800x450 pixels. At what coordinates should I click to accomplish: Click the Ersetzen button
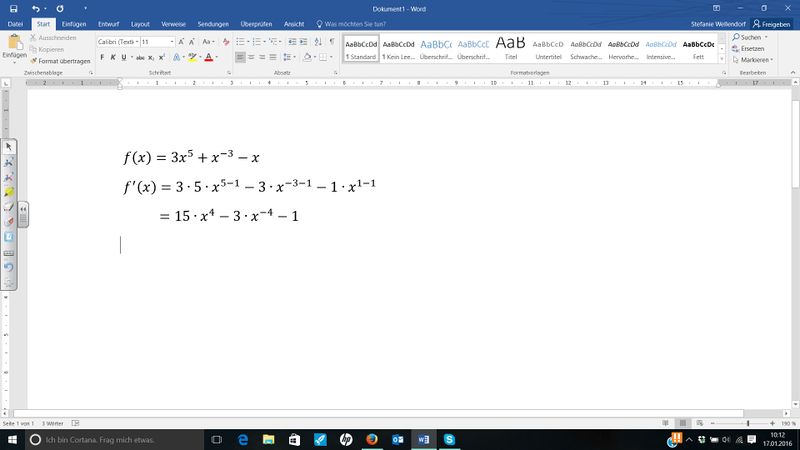coord(751,48)
